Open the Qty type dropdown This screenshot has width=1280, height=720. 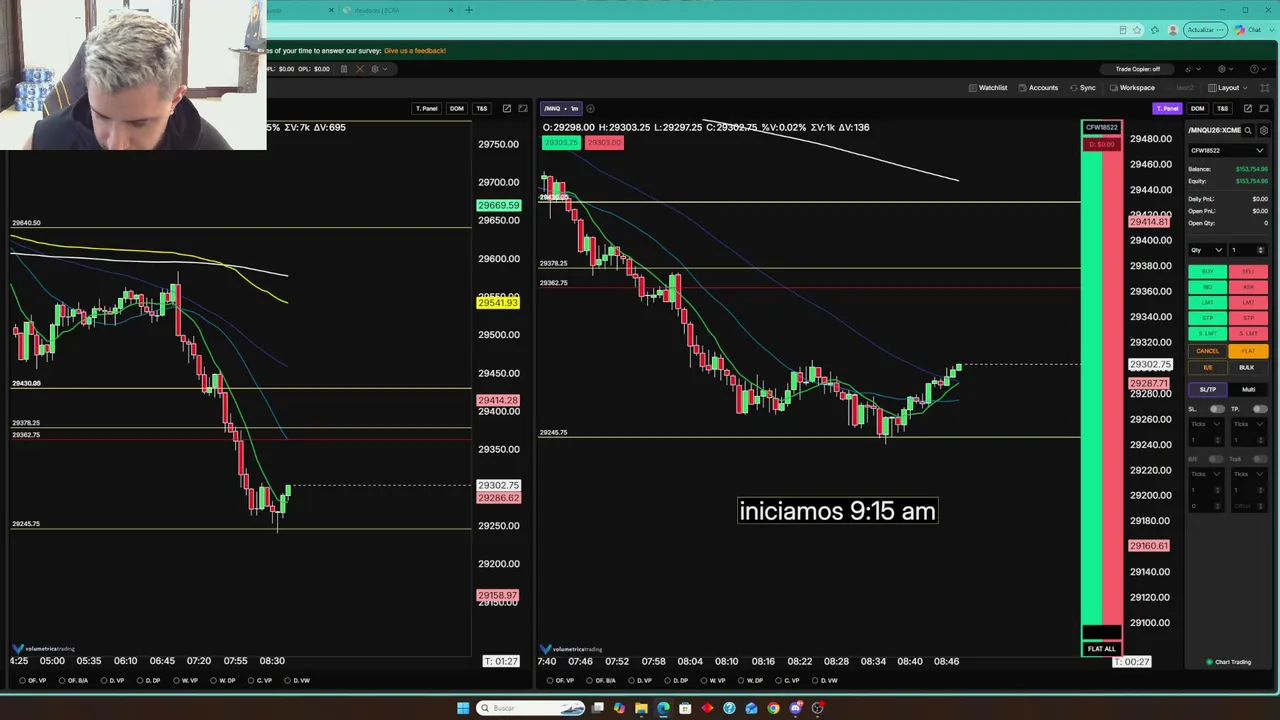click(x=1206, y=250)
